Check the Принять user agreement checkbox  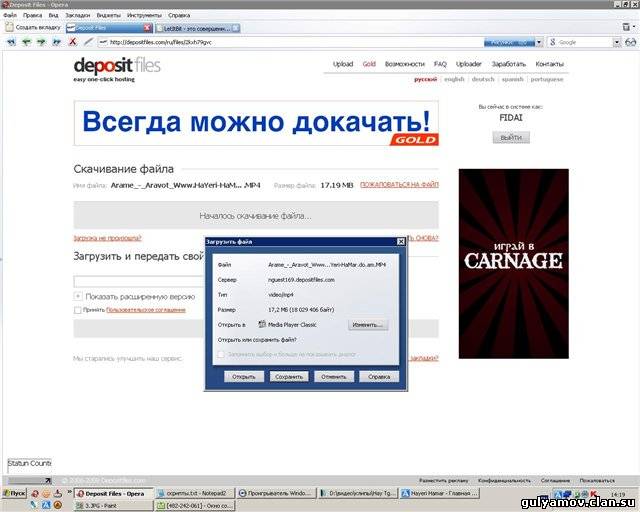click(x=78, y=310)
